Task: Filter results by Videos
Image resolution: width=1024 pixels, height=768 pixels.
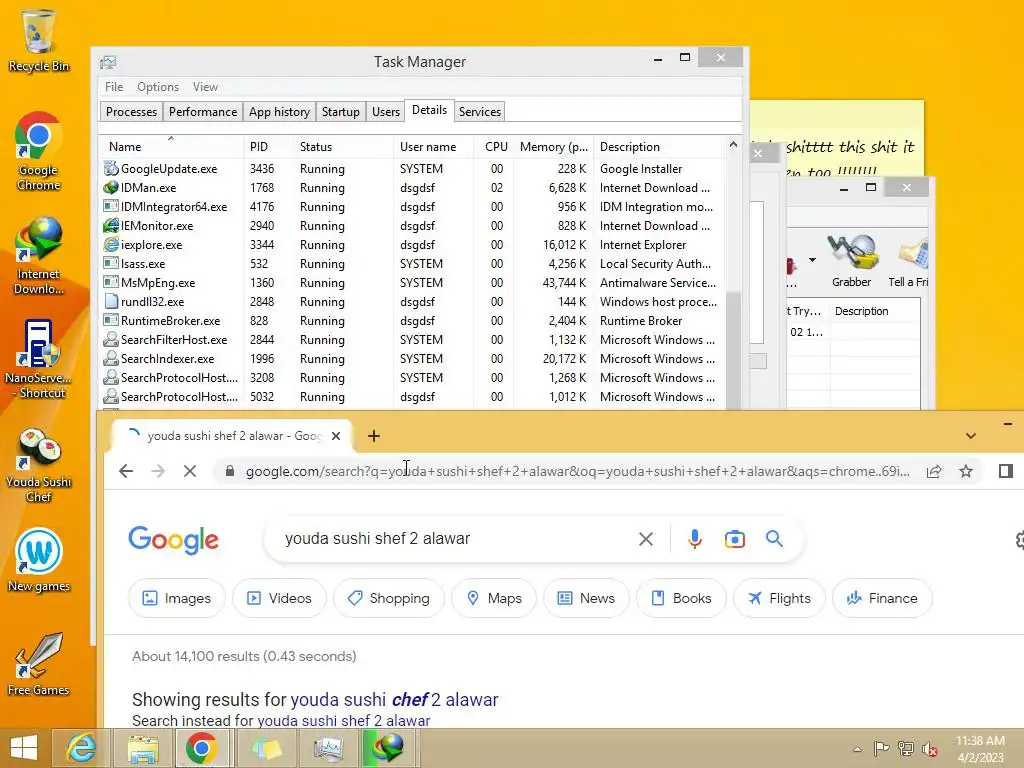Action: coord(280,598)
